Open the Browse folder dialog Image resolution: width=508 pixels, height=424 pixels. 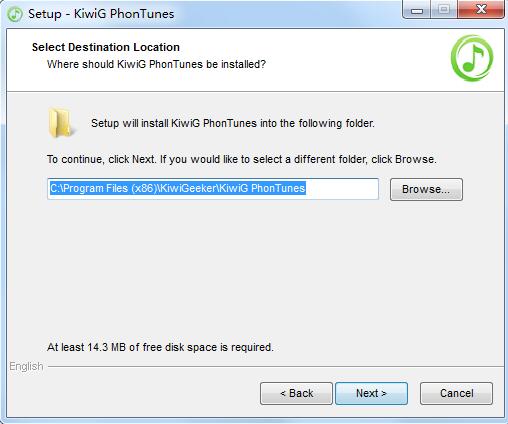pyautogui.click(x=426, y=189)
